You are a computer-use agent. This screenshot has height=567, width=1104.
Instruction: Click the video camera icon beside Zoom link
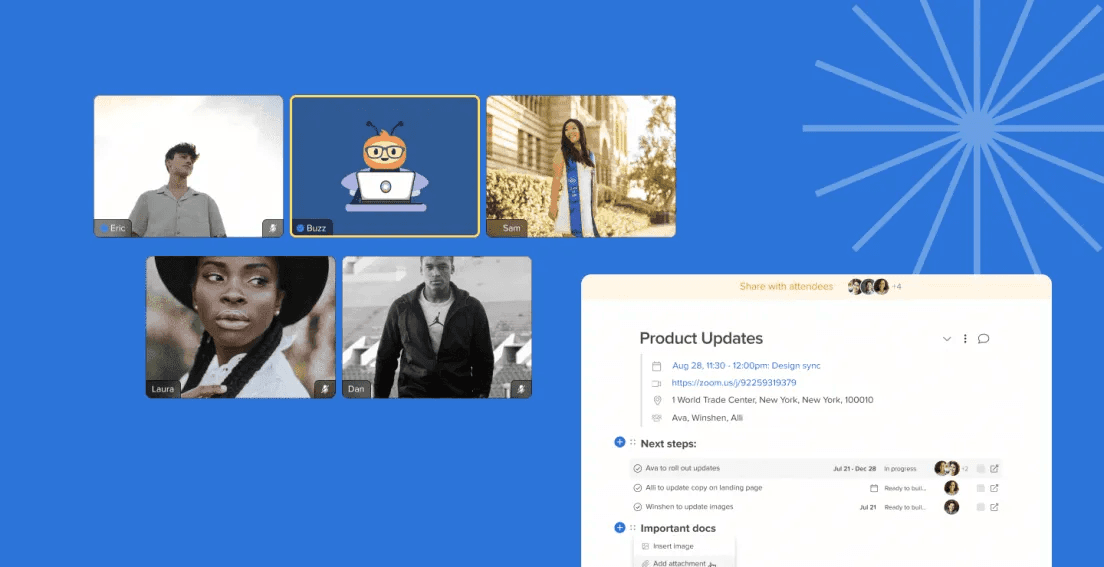coord(656,383)
